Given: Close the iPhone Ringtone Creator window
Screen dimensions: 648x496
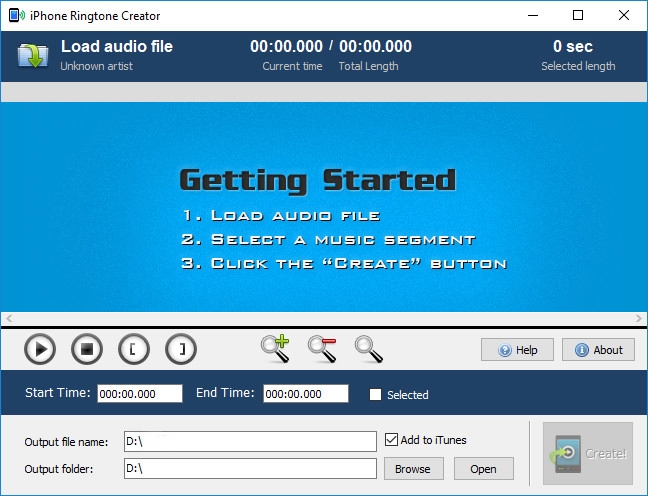Looking at the screenshot, I should coord(624,16).
